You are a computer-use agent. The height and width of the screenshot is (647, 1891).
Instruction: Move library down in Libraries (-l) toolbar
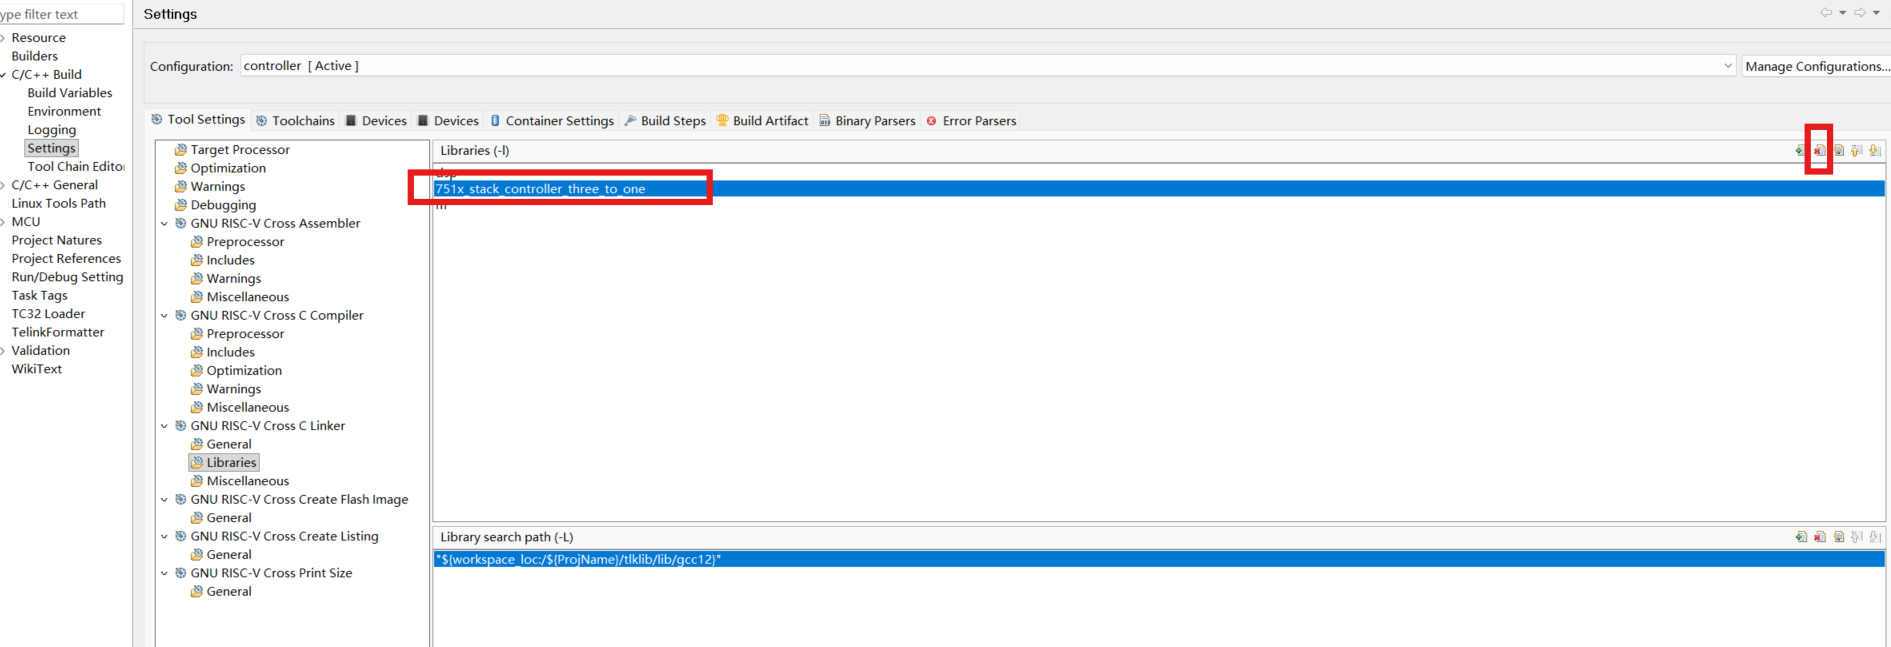[1876, 150]
